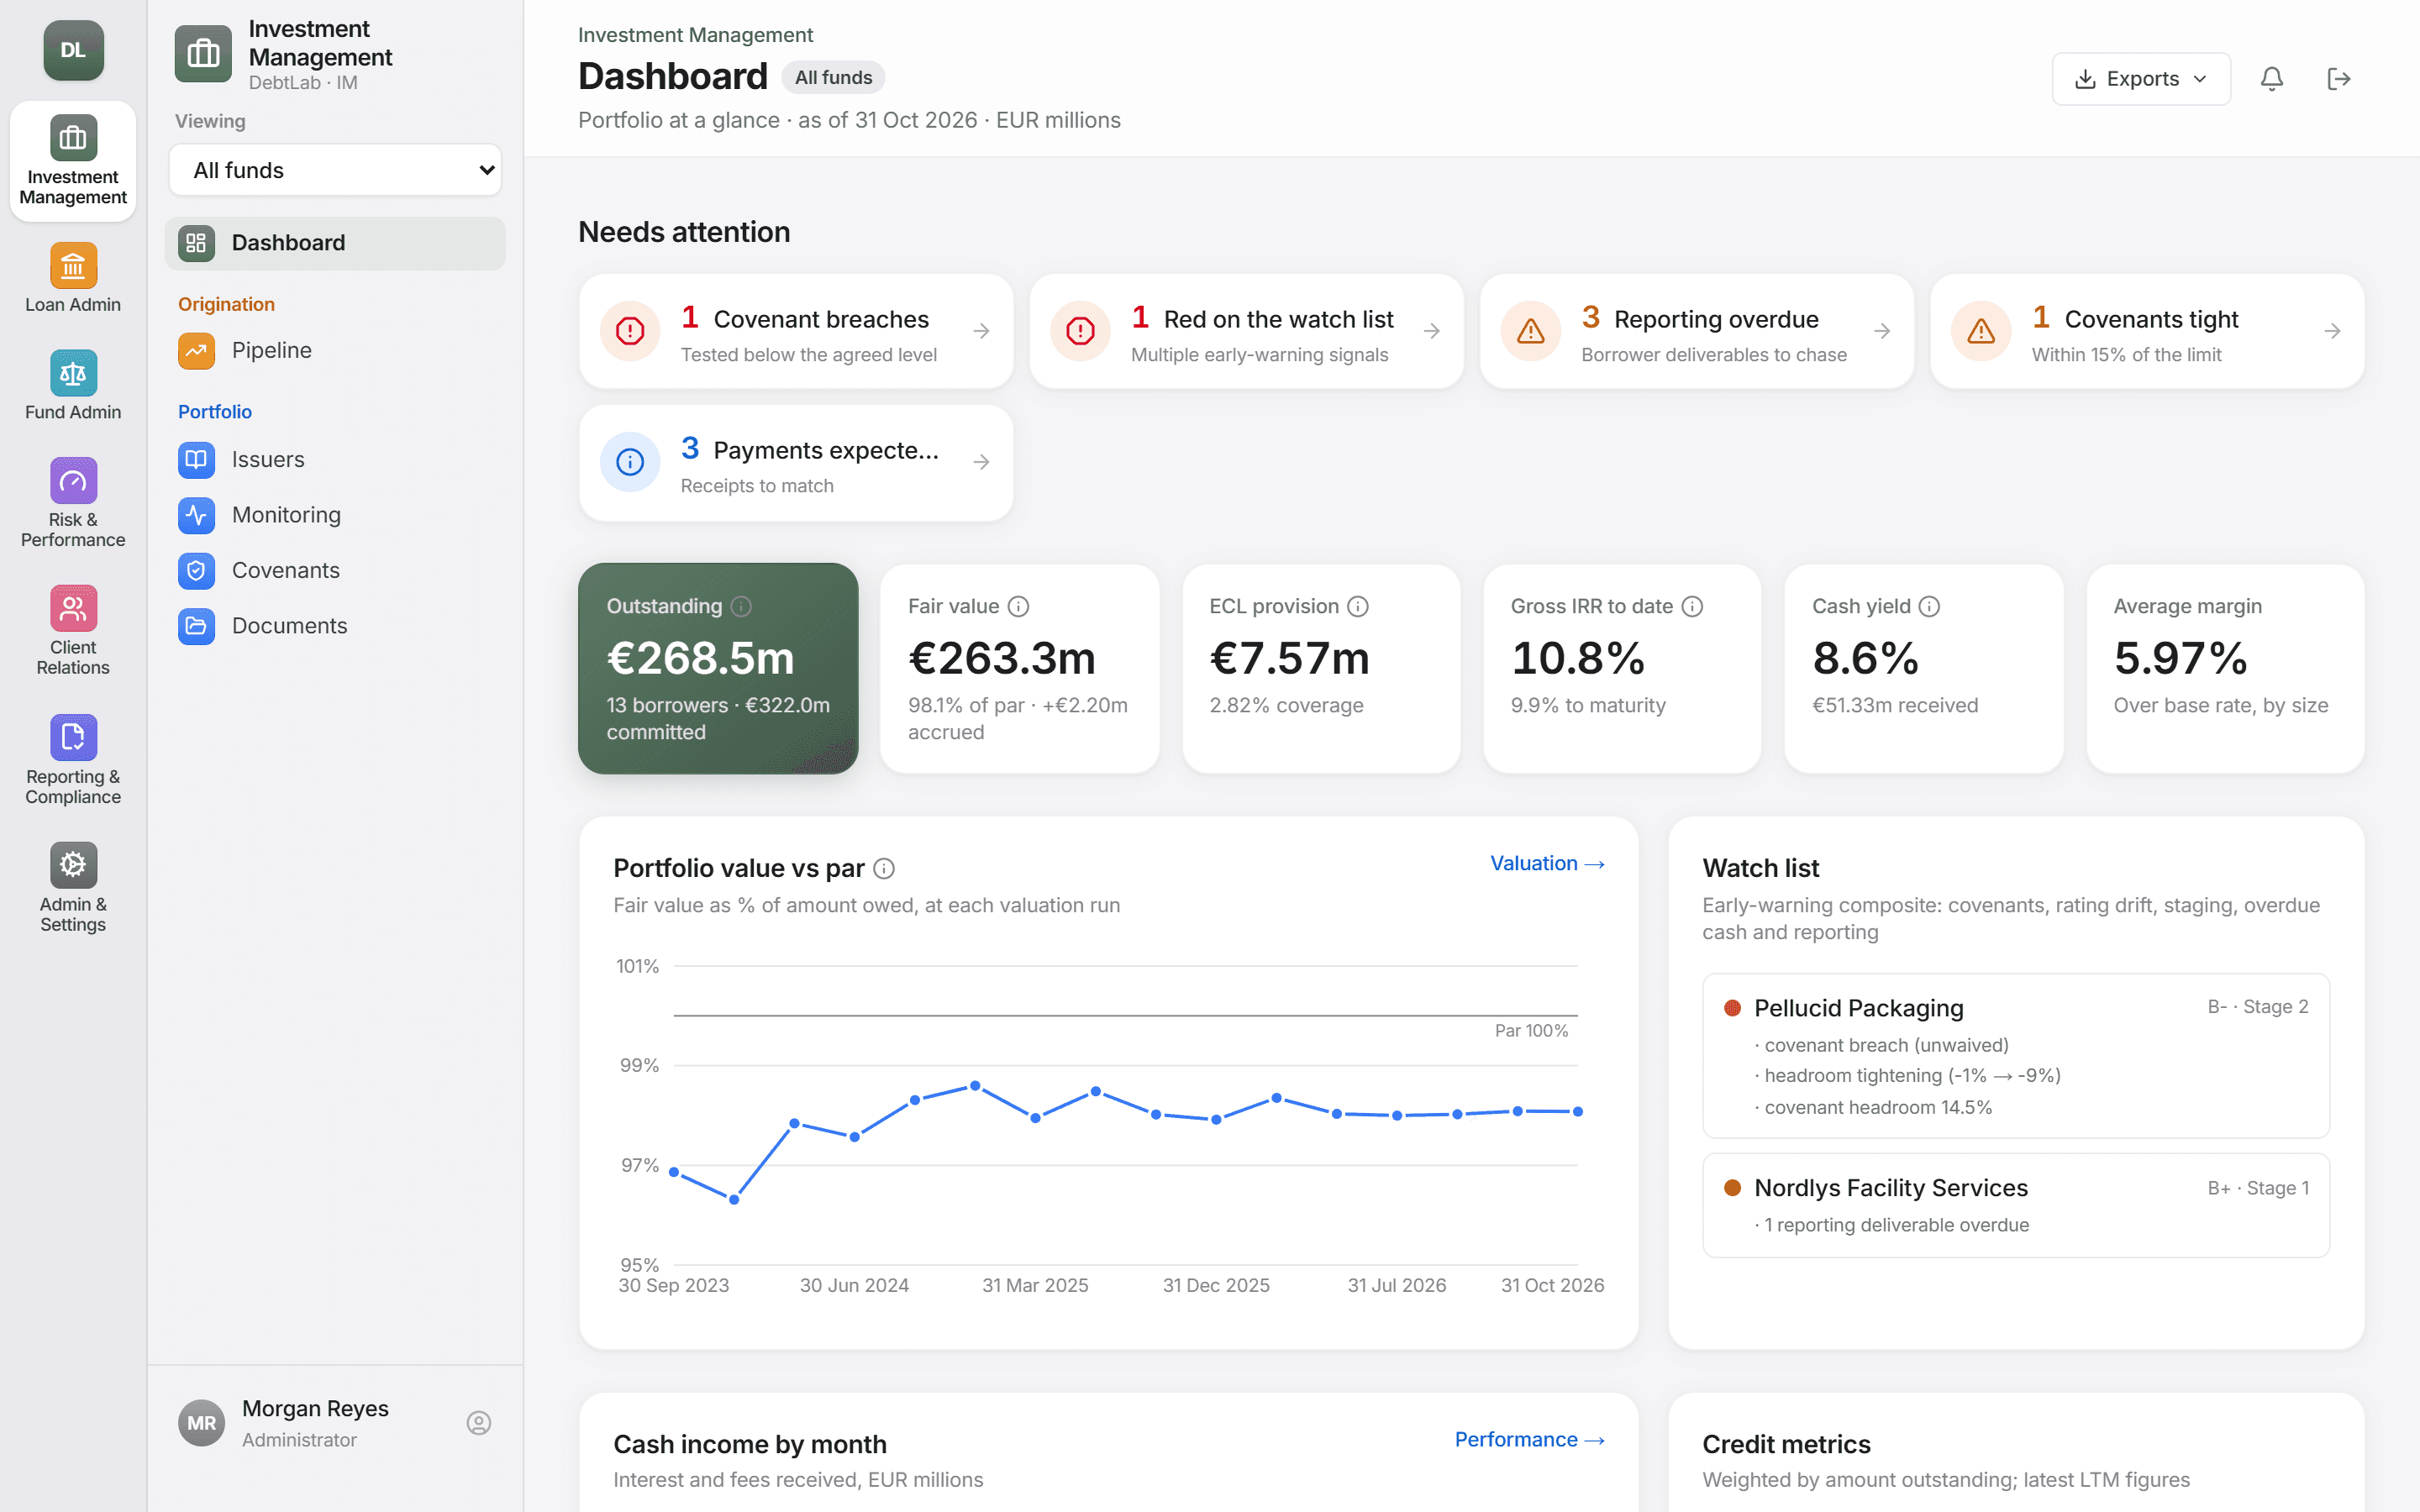This screenshot has height=1512, width=2420.
Task: Click the Investment Management breadcrumb text
Action: click(x=695, y=35)
